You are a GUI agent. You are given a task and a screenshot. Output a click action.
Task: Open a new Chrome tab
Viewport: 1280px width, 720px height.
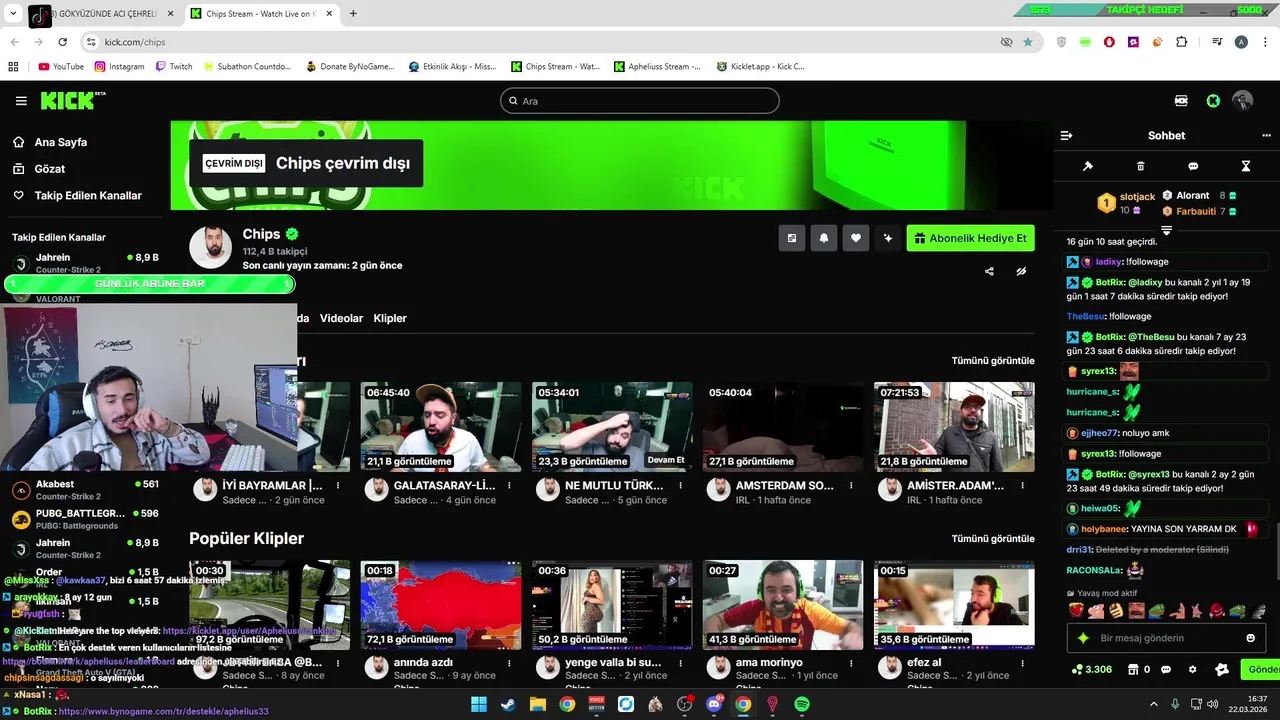tap(353, 14)
